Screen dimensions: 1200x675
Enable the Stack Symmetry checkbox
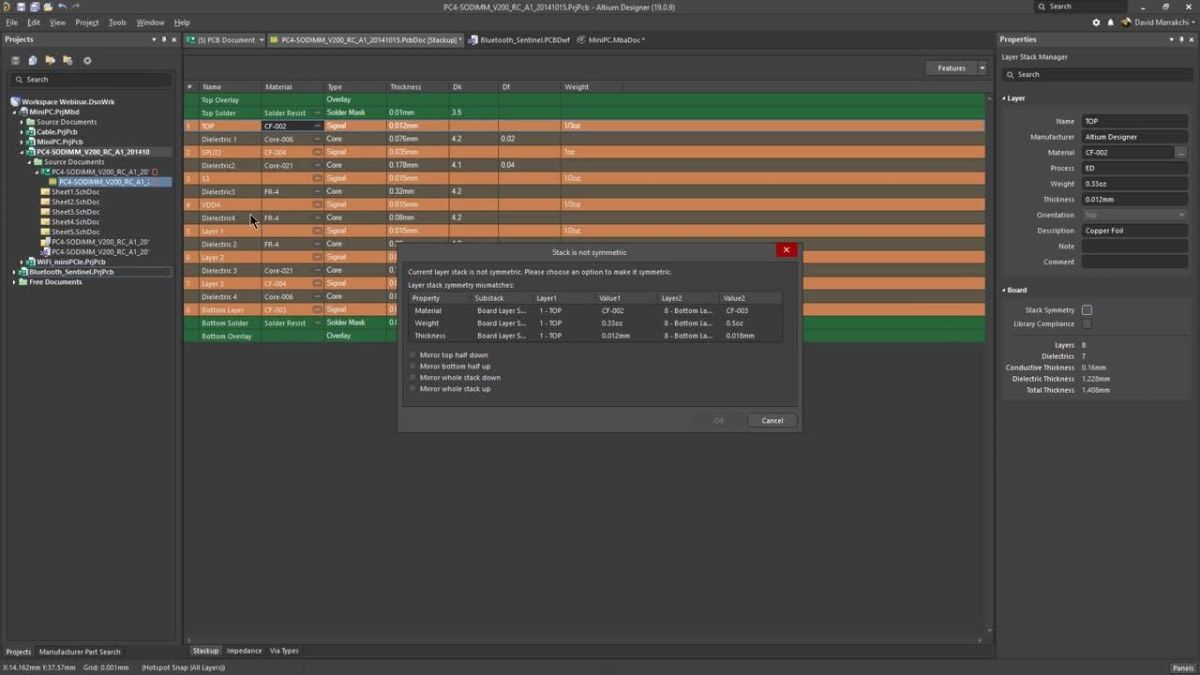click(x=1086, y=310)
